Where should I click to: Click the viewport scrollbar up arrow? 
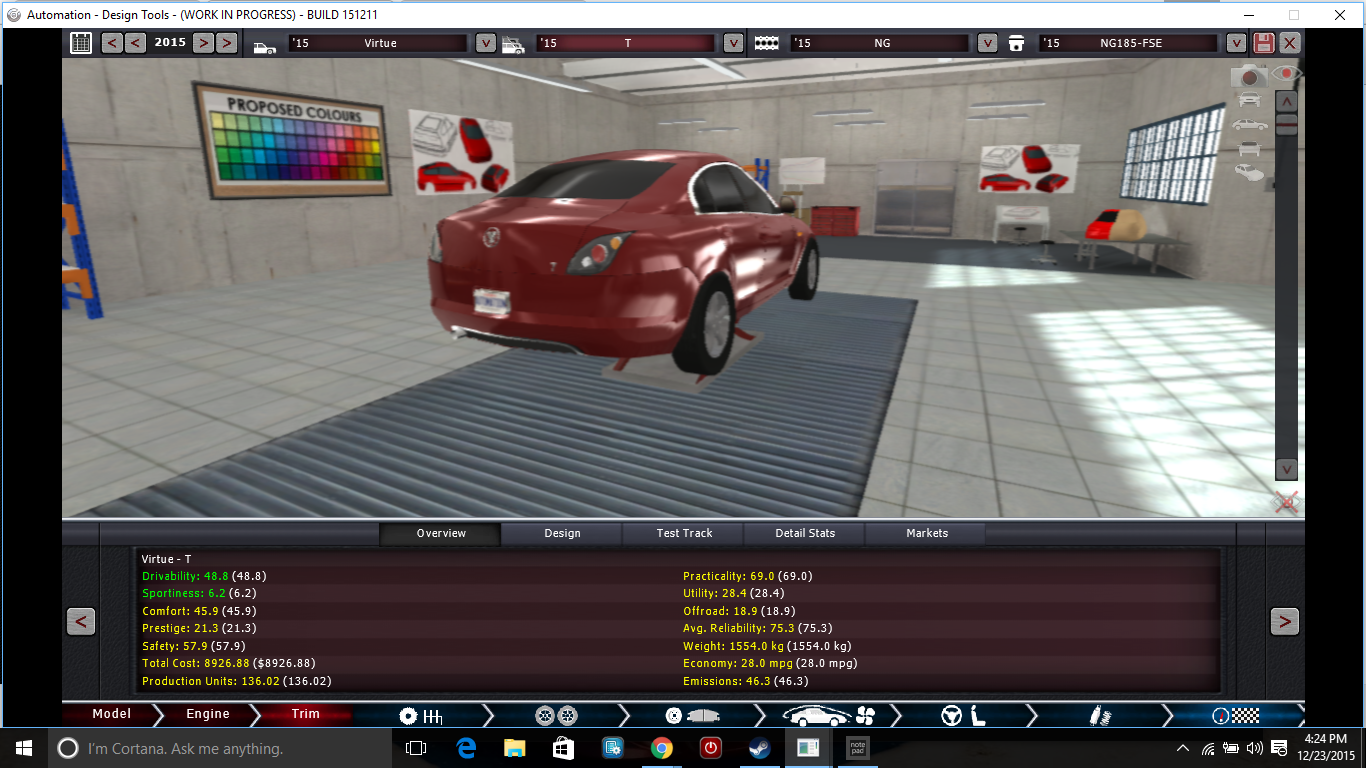(x=1287, y=101)
